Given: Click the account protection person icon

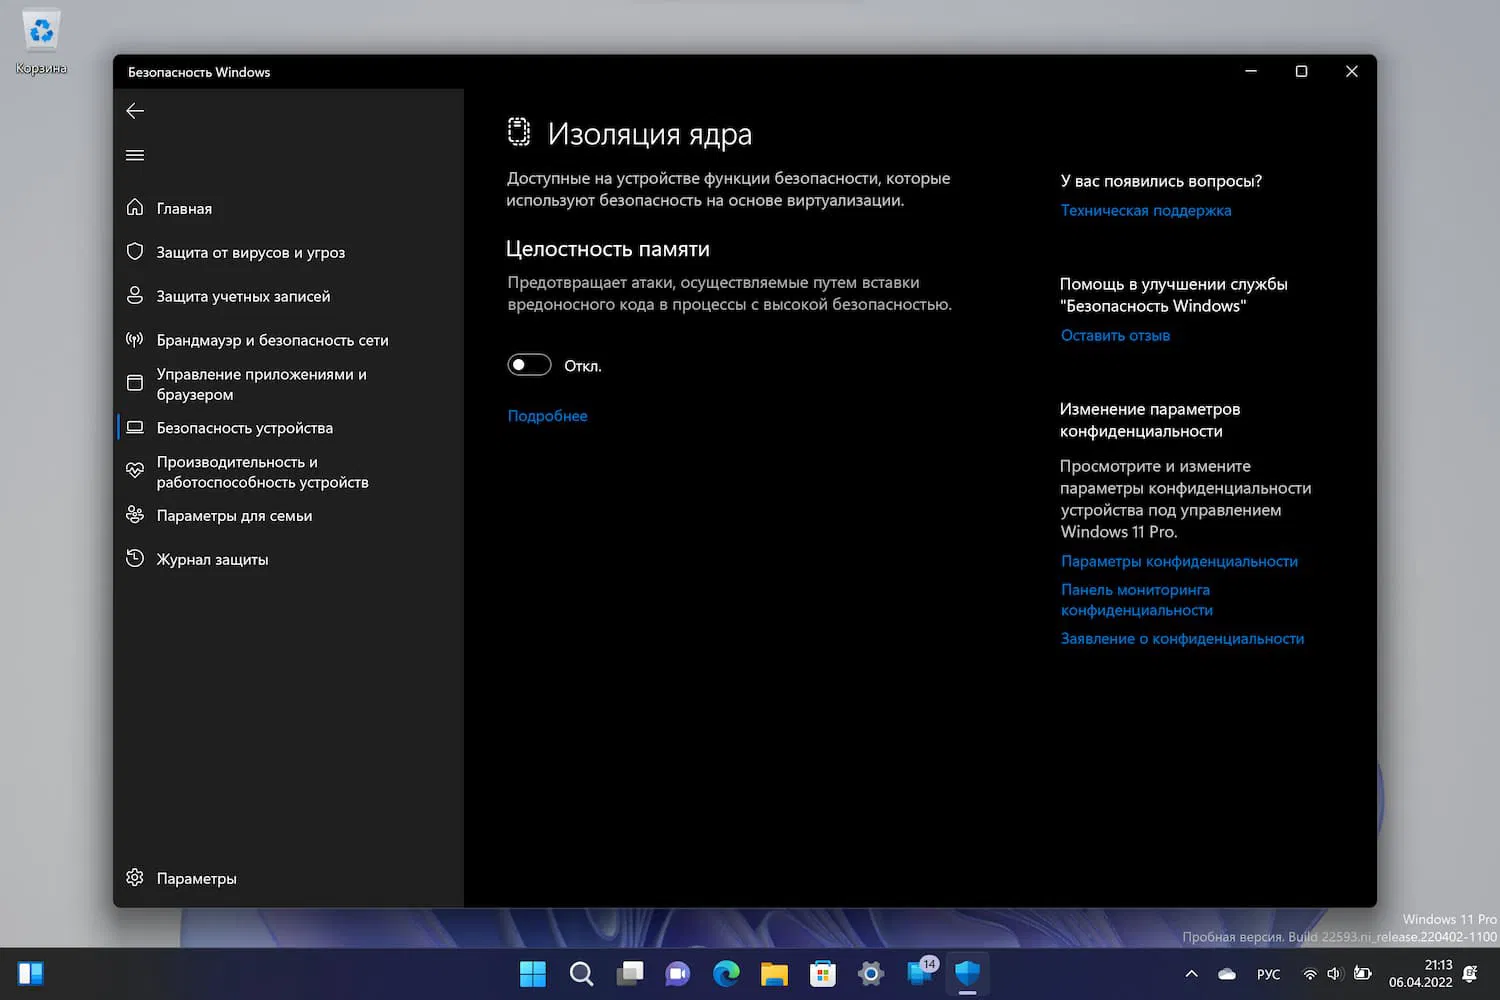Looking at the screenshot, I should pos(135,295).
